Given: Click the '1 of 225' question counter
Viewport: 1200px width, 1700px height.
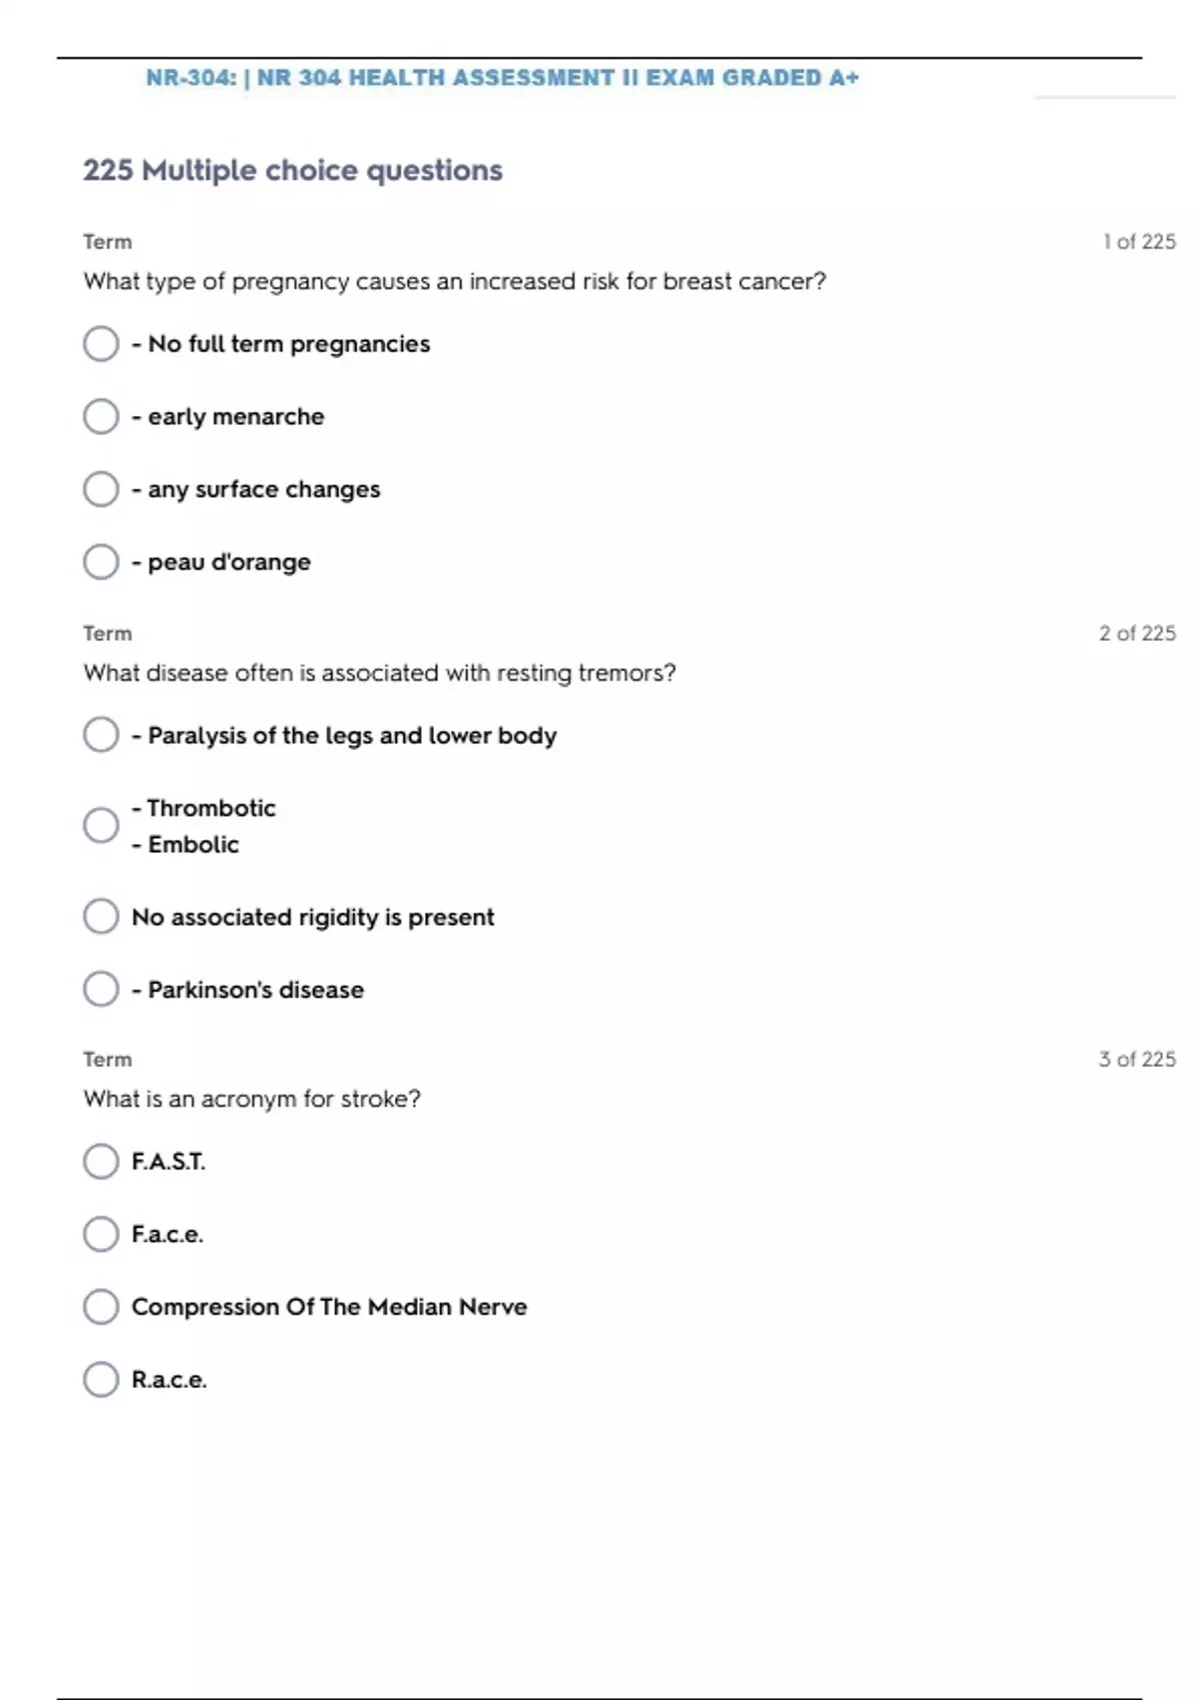Looking at the screenshot, I should pos(1139,242).
